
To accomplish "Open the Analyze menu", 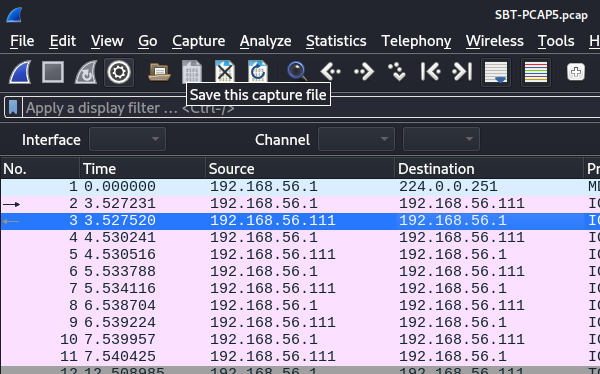I will click(266, 41).
